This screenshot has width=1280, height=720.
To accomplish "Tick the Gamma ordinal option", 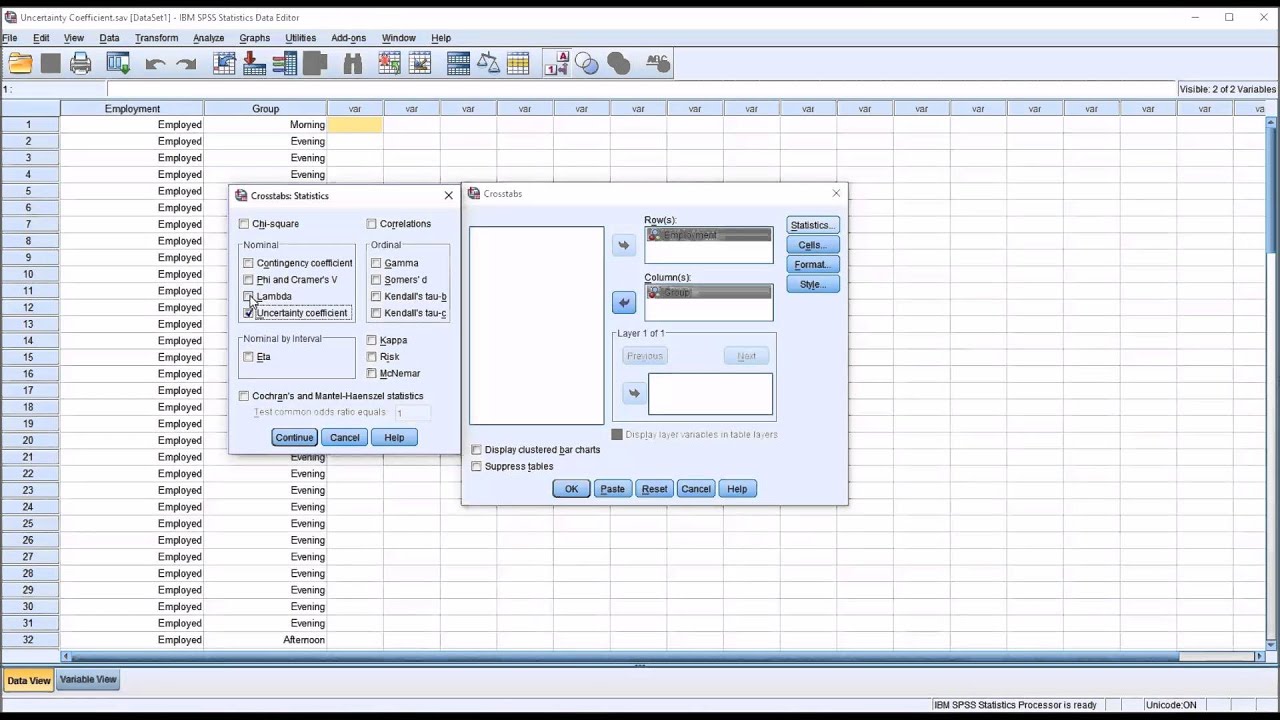I will tap(376, 263).
